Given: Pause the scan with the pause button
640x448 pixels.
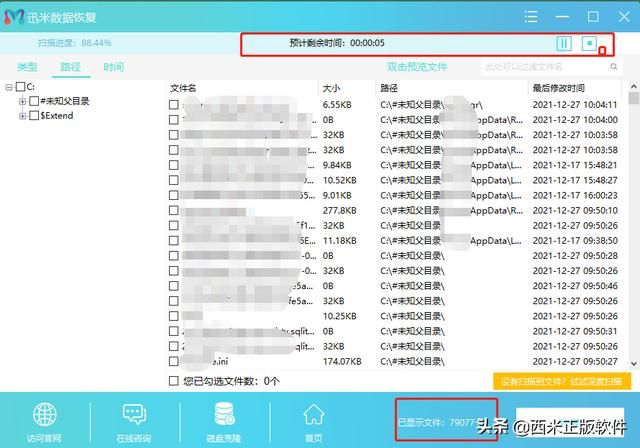Looking at the screenshot, I should [564, 43].
